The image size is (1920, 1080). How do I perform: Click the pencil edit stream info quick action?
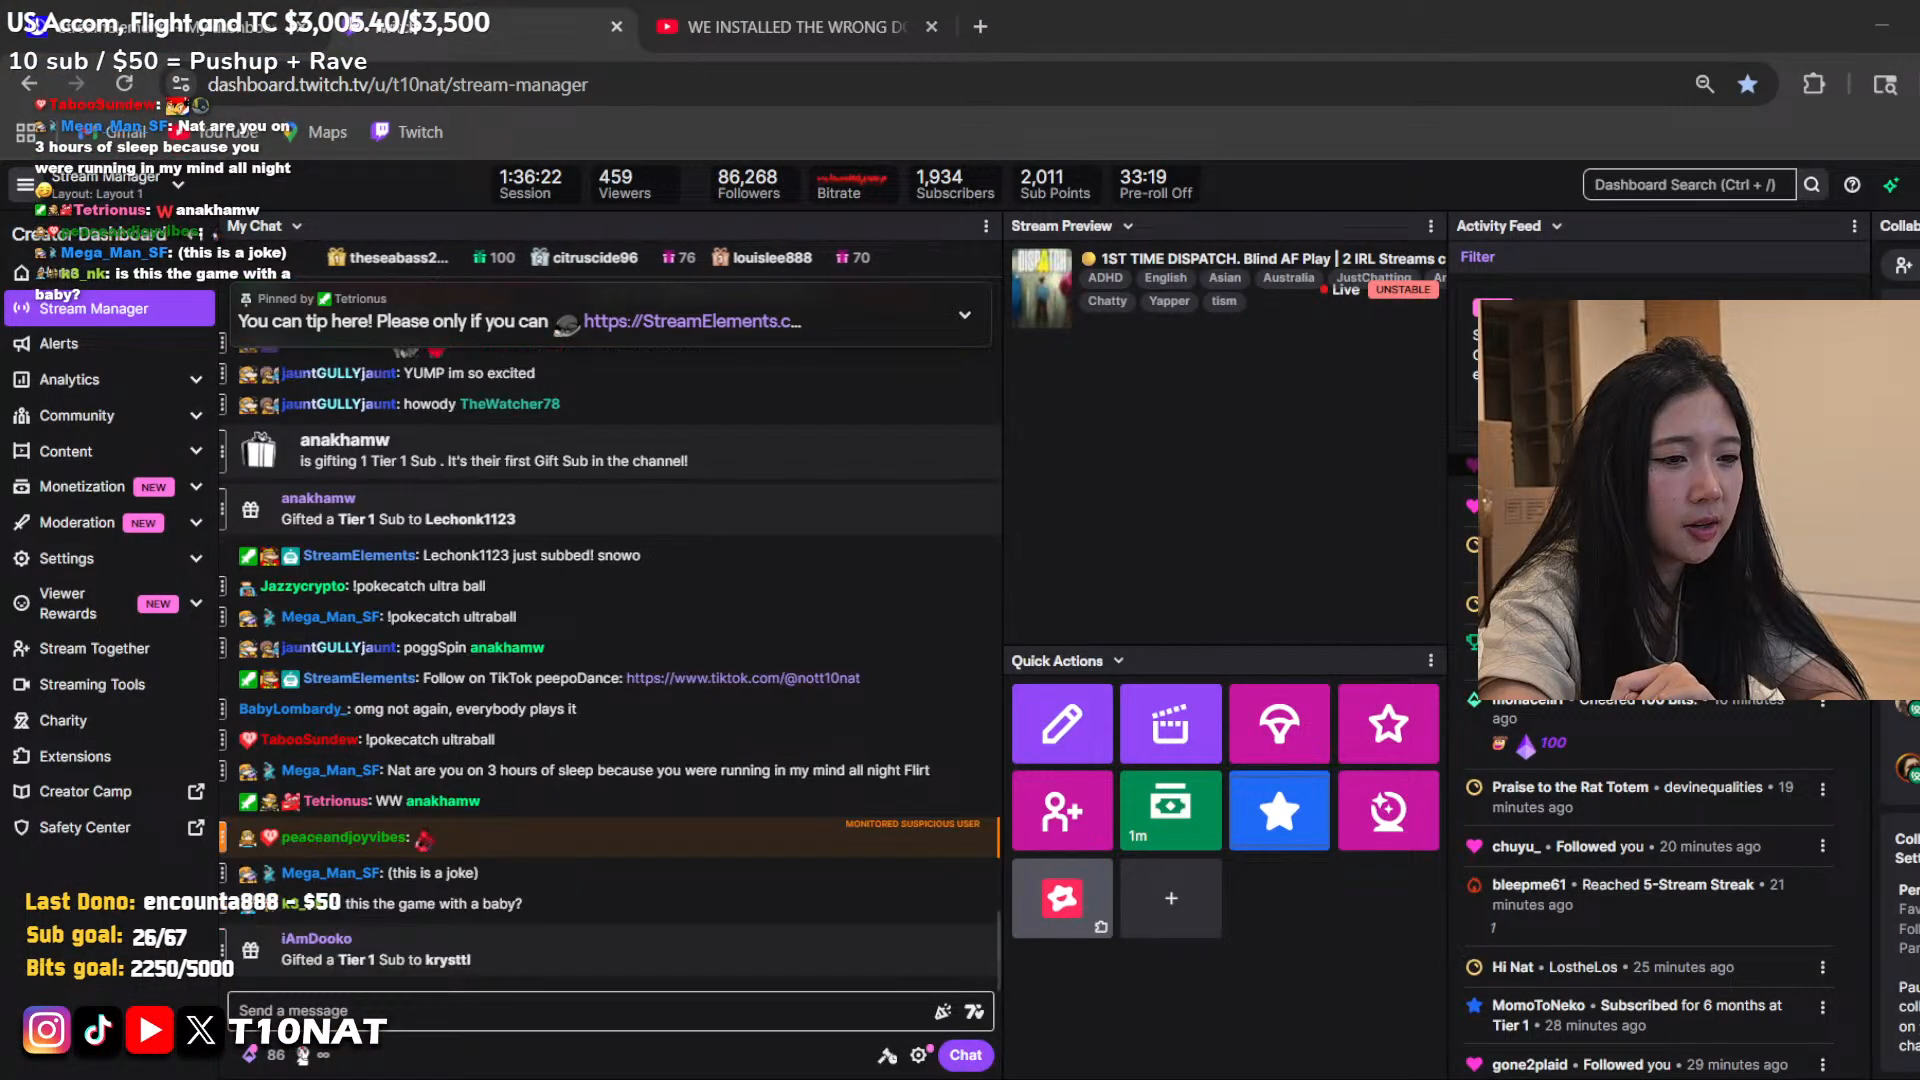(1061, 723)
